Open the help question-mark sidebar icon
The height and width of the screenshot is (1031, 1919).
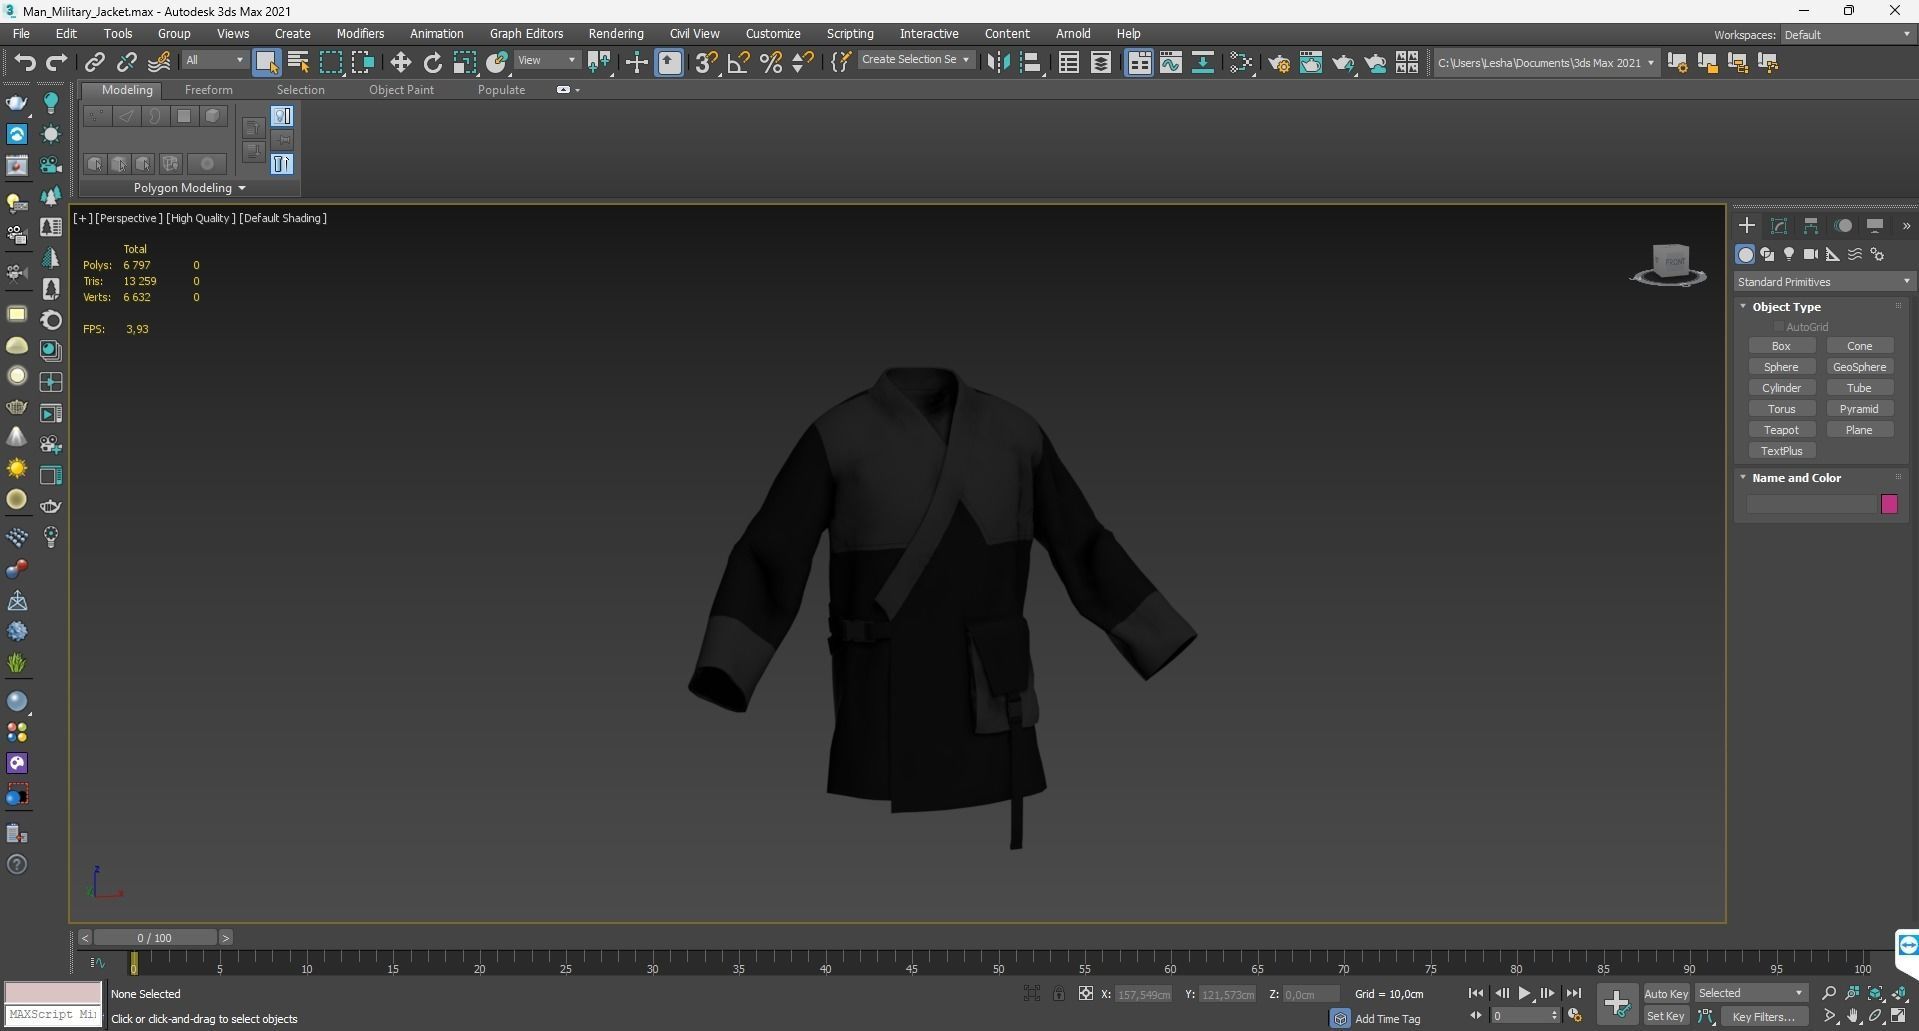[x=17, y=865]
